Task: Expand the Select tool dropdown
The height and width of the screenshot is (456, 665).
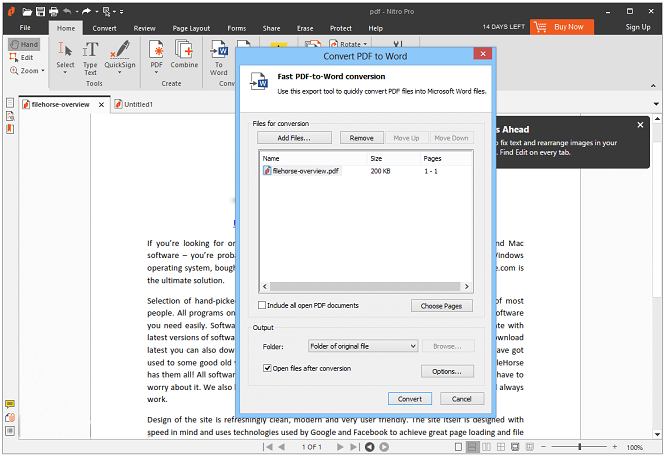Action: click(x=65, y=72)
